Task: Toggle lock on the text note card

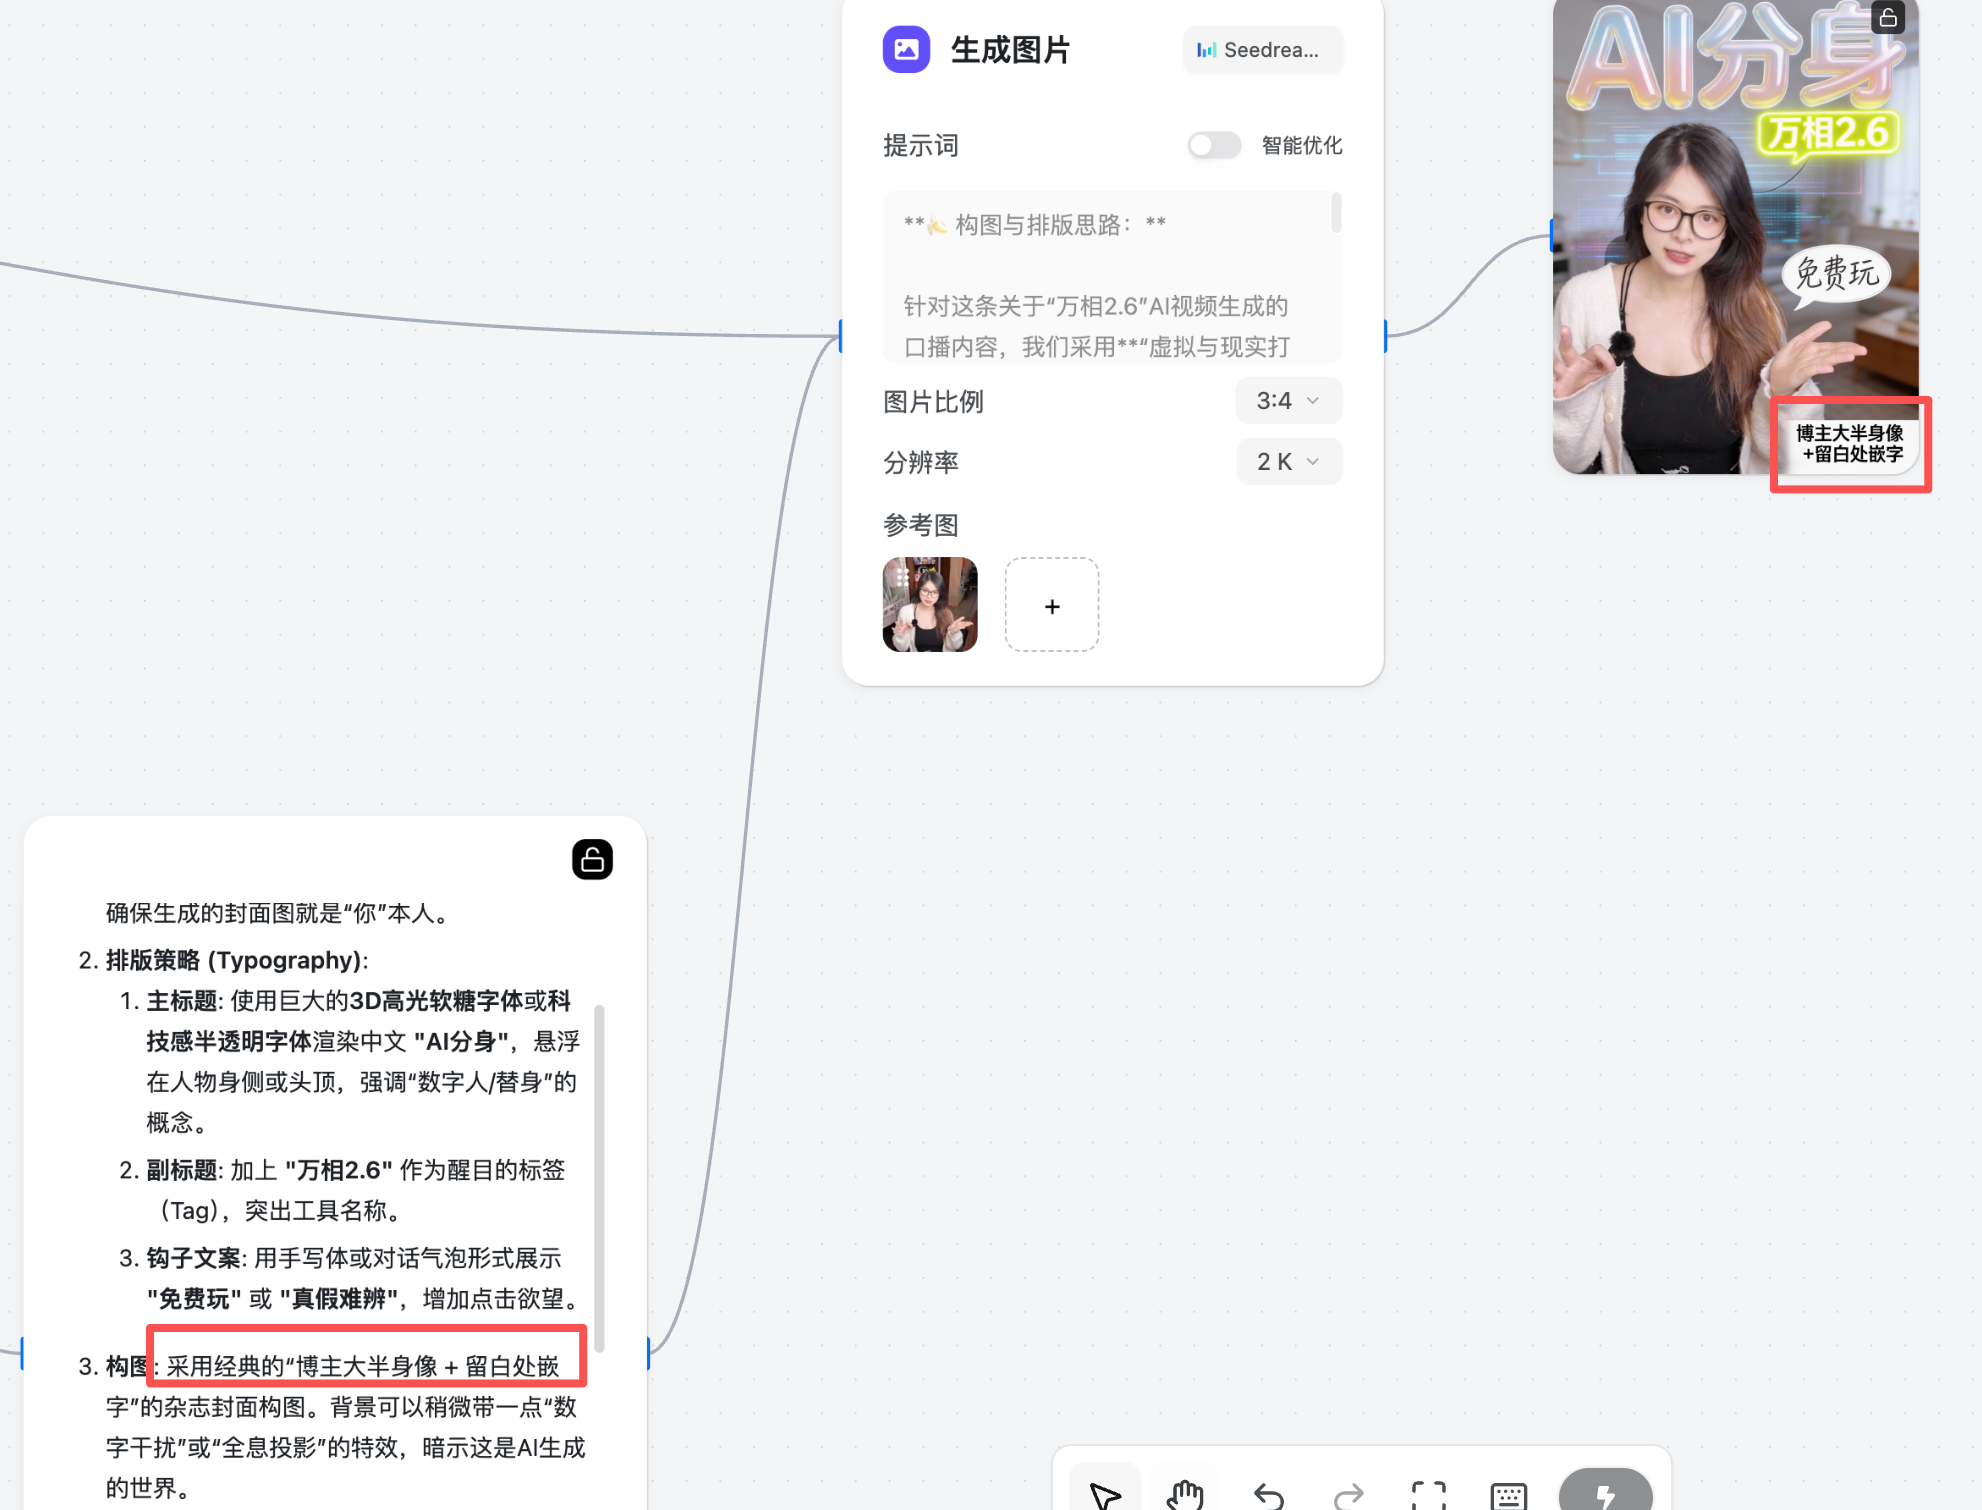Action: click(x=592, y=859)
